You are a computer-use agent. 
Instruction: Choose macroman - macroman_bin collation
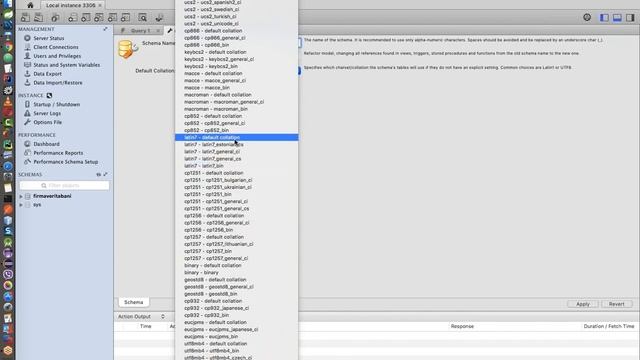[237, 109]
